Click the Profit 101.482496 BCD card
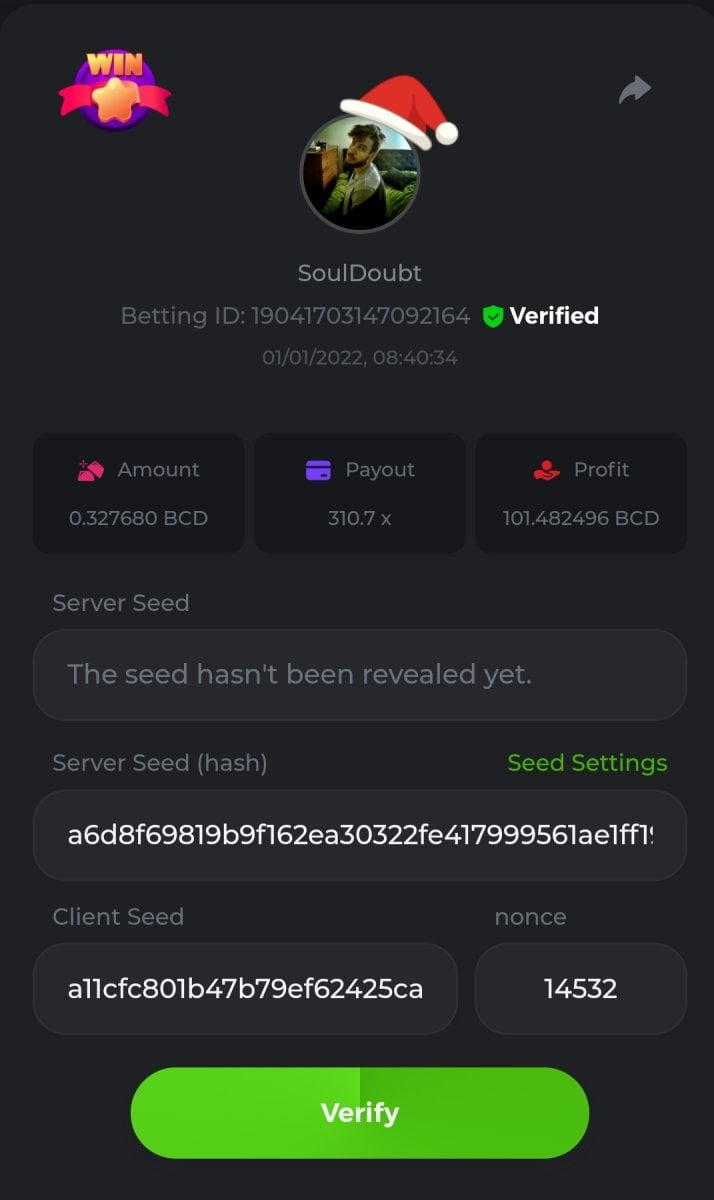Viewport: 714px width, 1200px height. click(581, 493)
